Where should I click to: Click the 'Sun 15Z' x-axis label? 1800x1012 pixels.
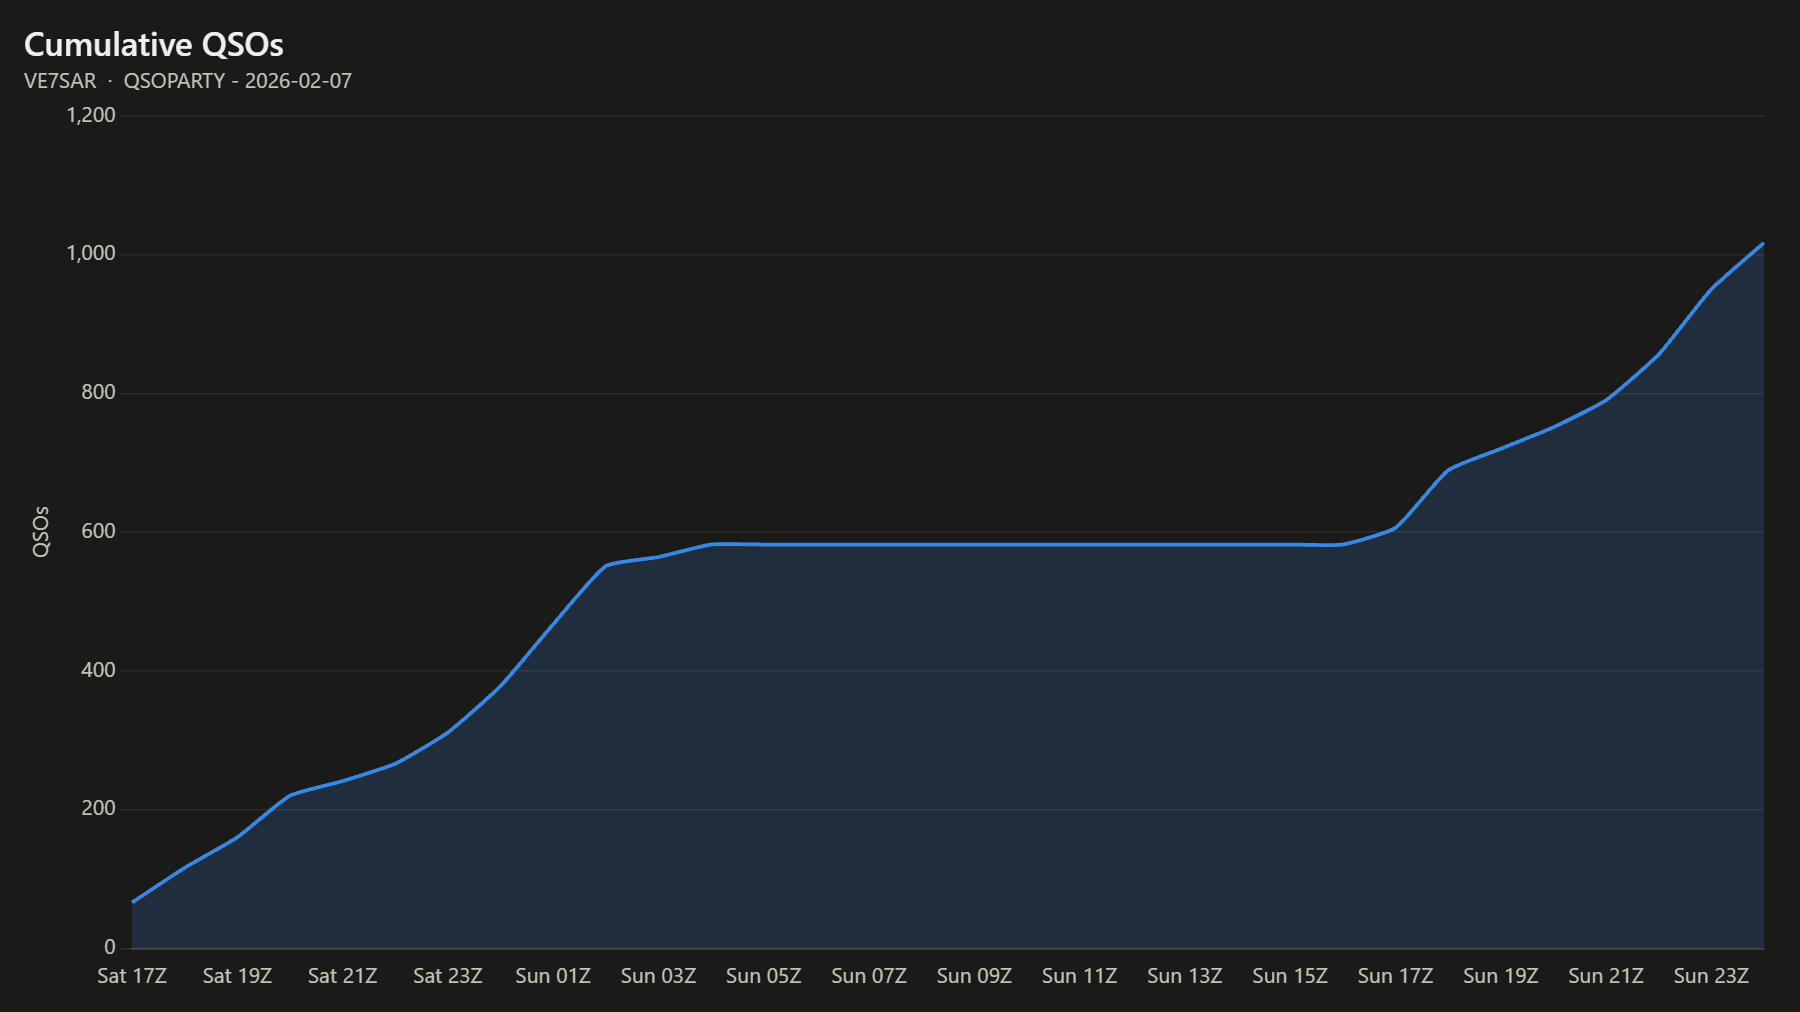pos(1290,976)
